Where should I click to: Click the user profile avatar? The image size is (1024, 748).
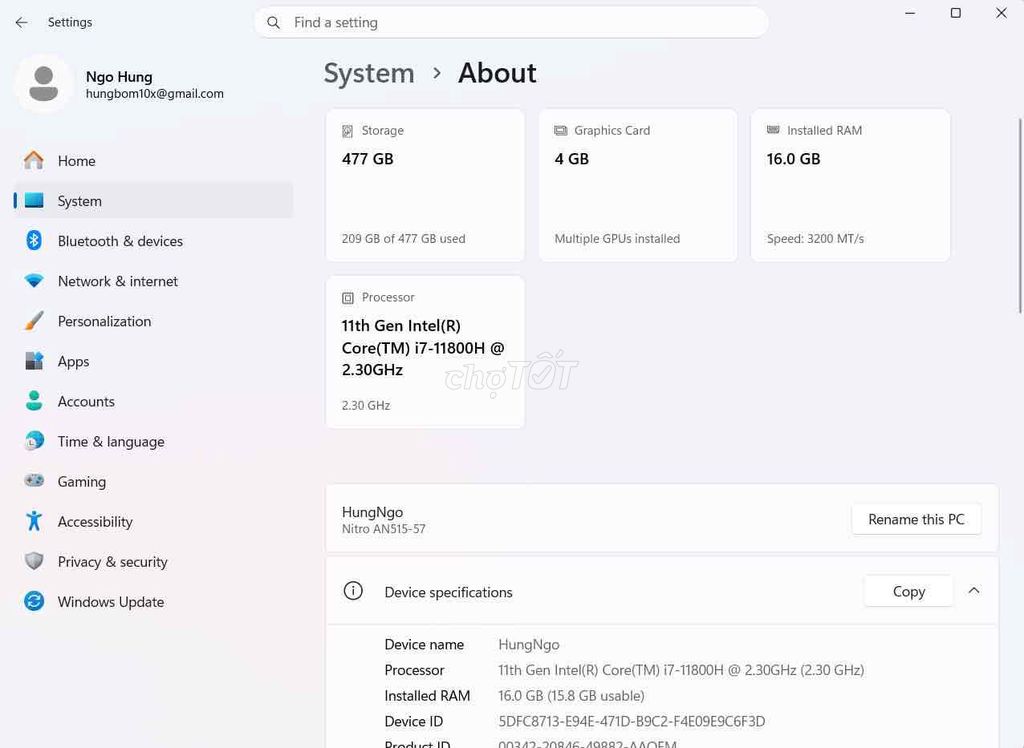coord(44,84)
